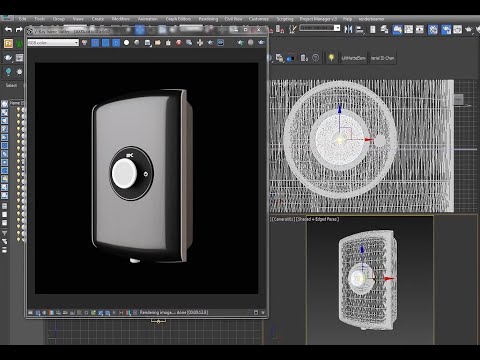Click the Camera viewport label

pos(283,219)
